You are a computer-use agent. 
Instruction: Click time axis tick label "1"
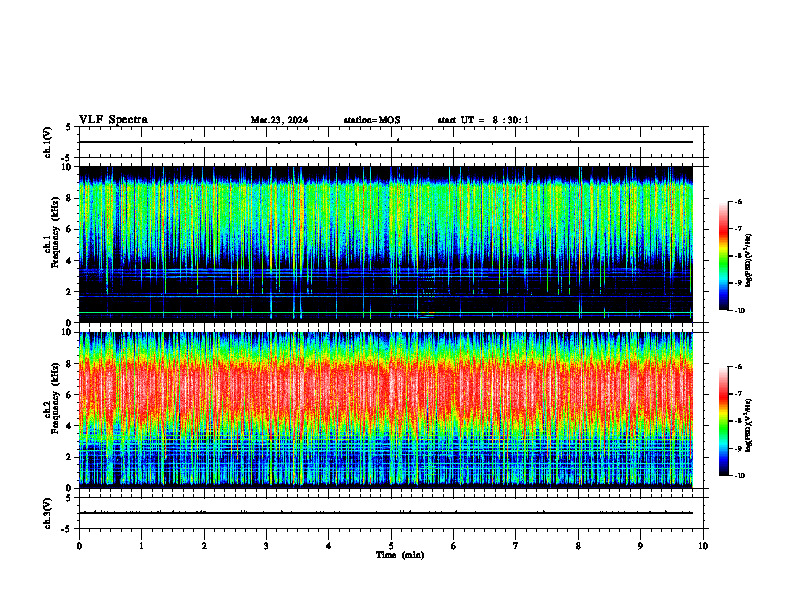[x=141, y=546]
